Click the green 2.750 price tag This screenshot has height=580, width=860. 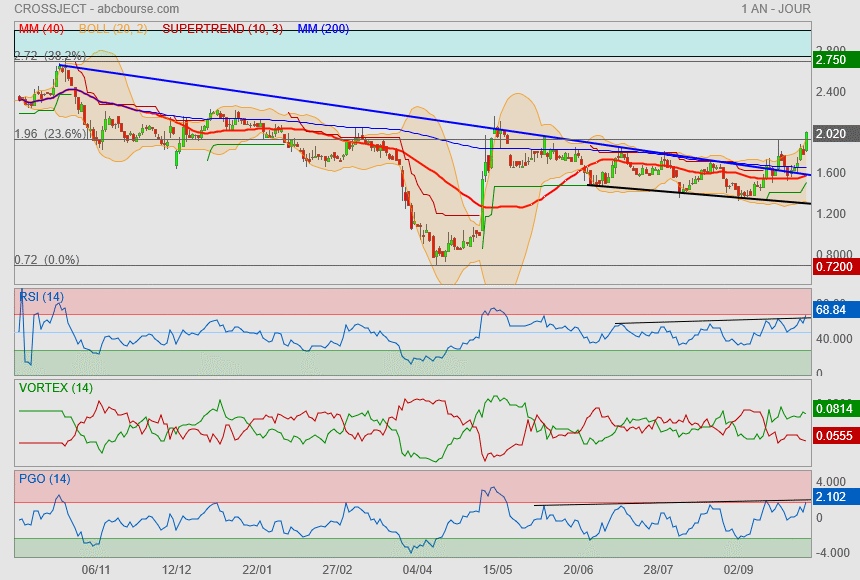click(x=832, y=60)
